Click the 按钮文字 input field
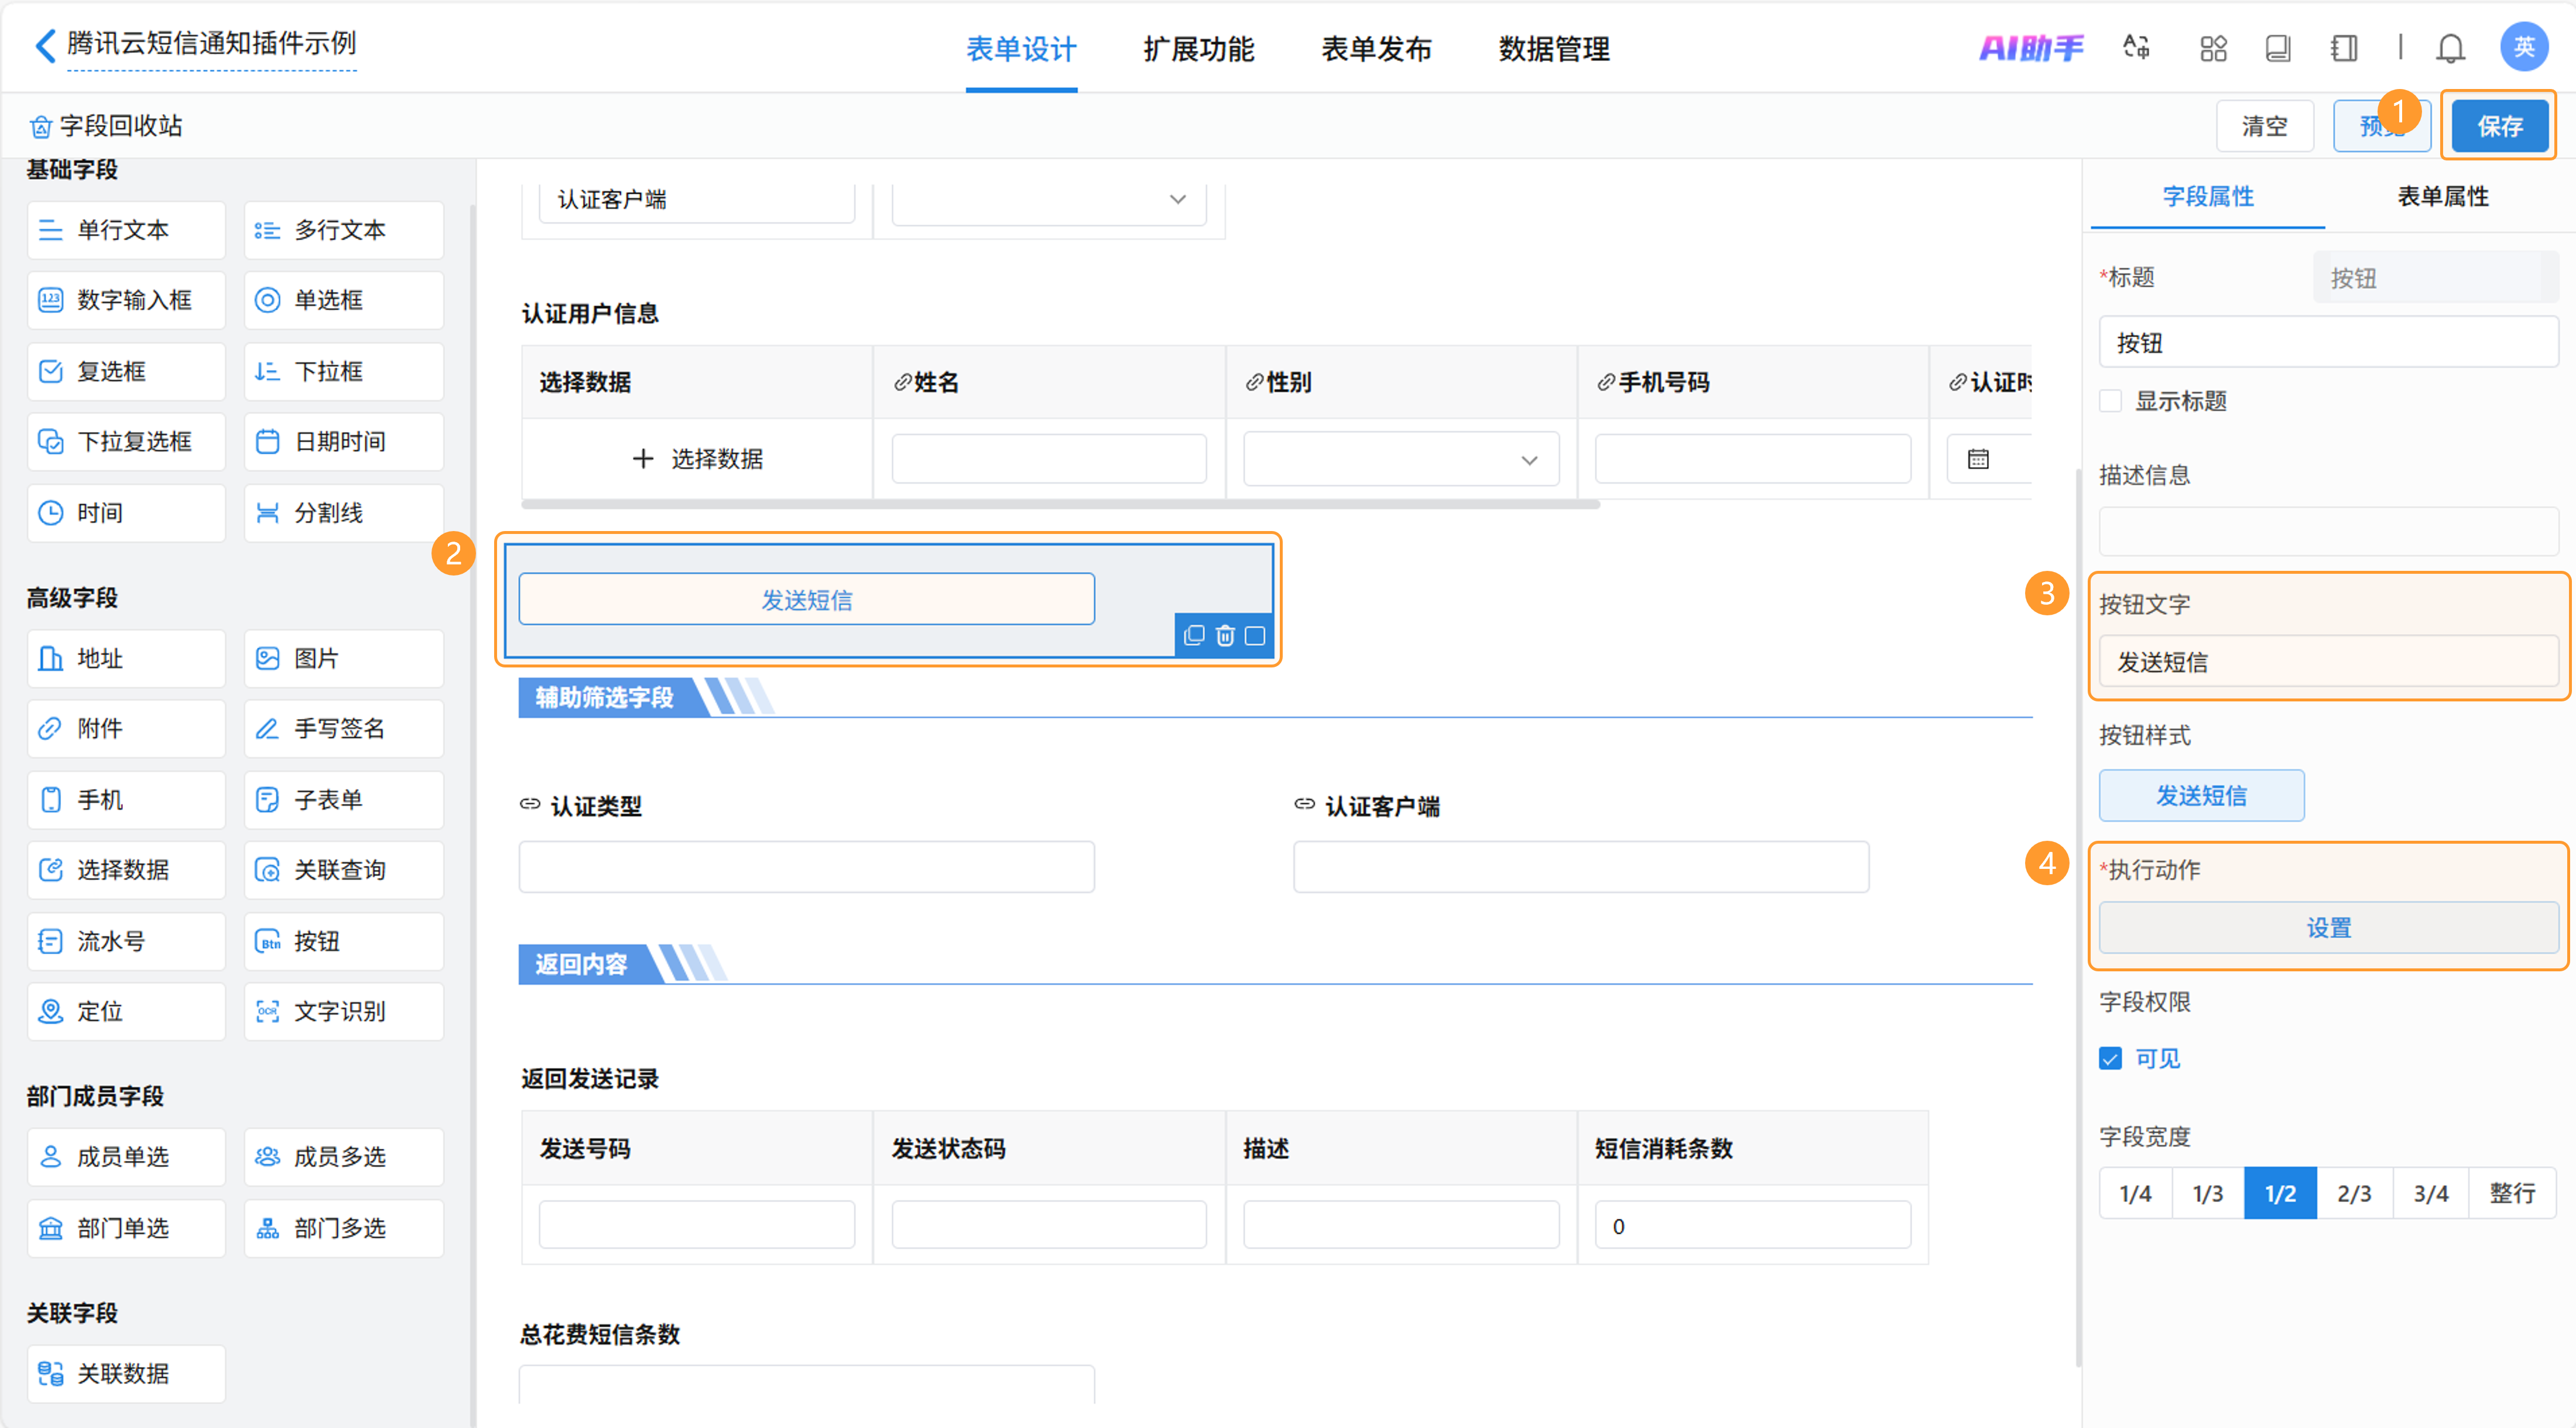This screenshot has height=1428, width=2576. (2328, 661)
